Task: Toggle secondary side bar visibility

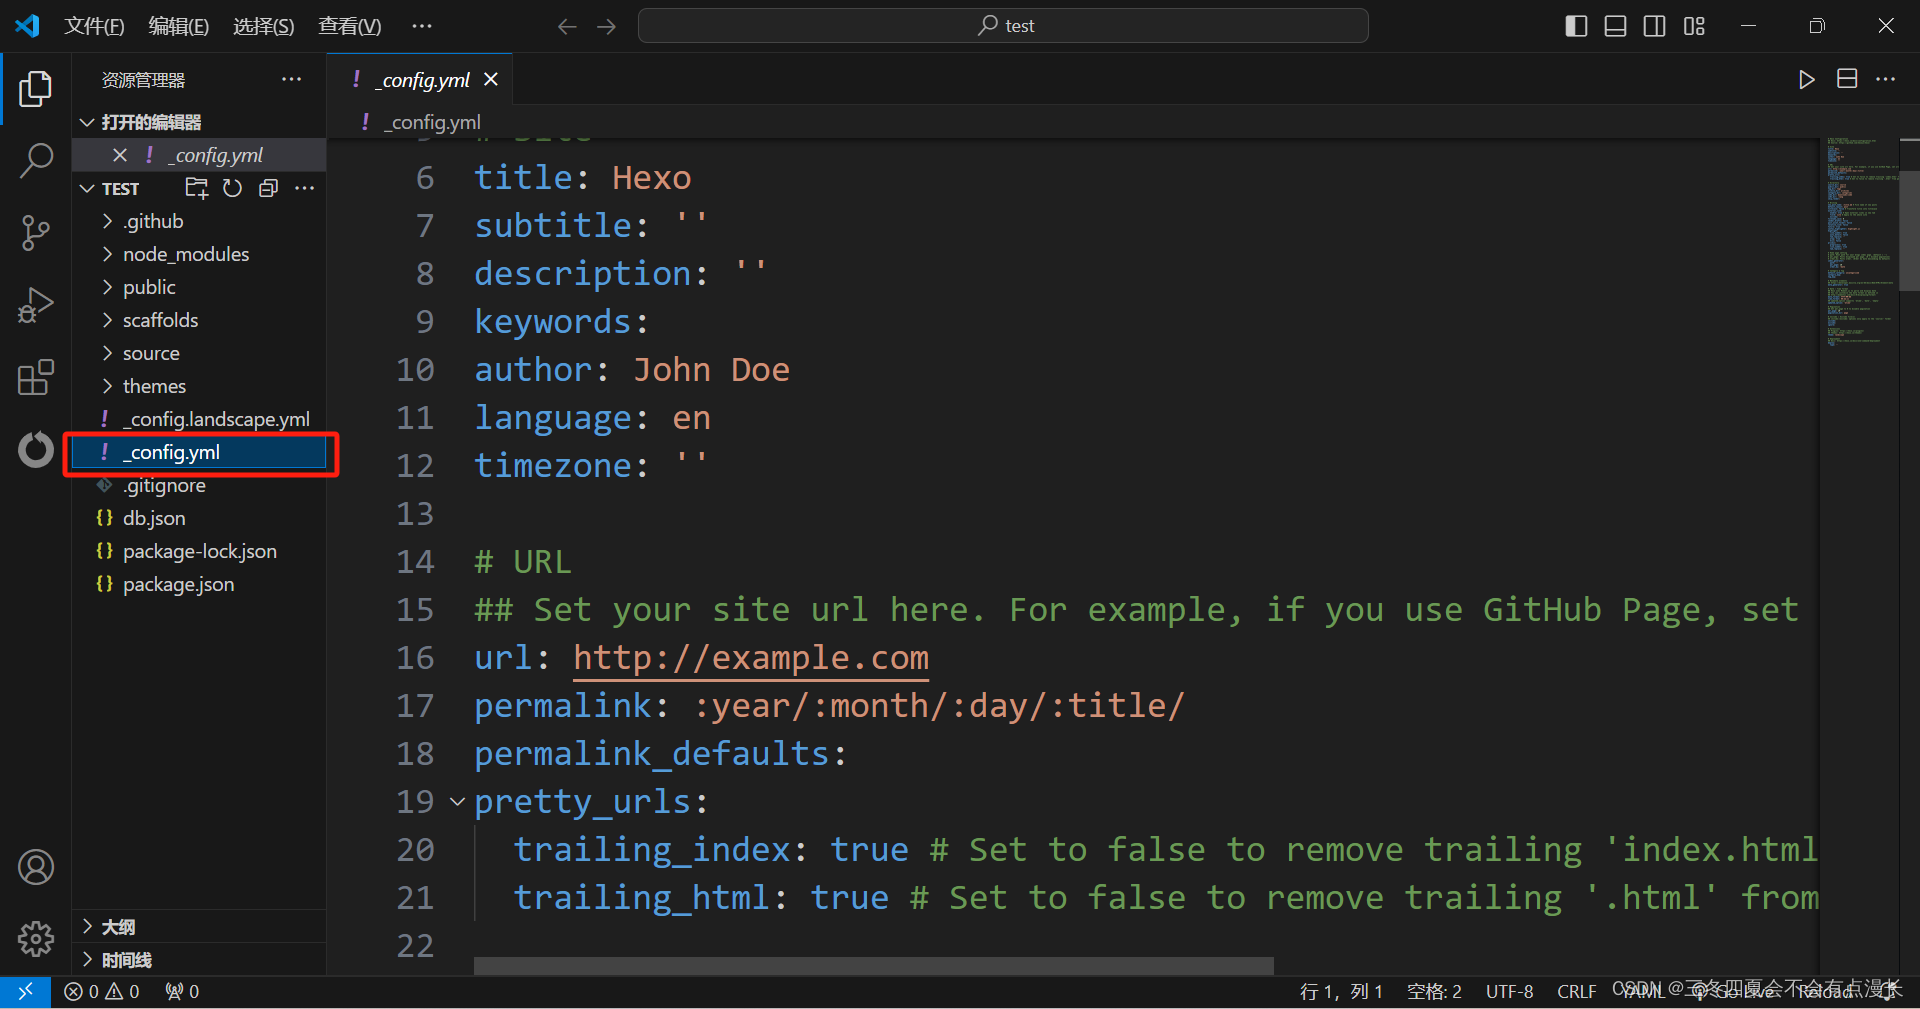Action: [1655, 26]
